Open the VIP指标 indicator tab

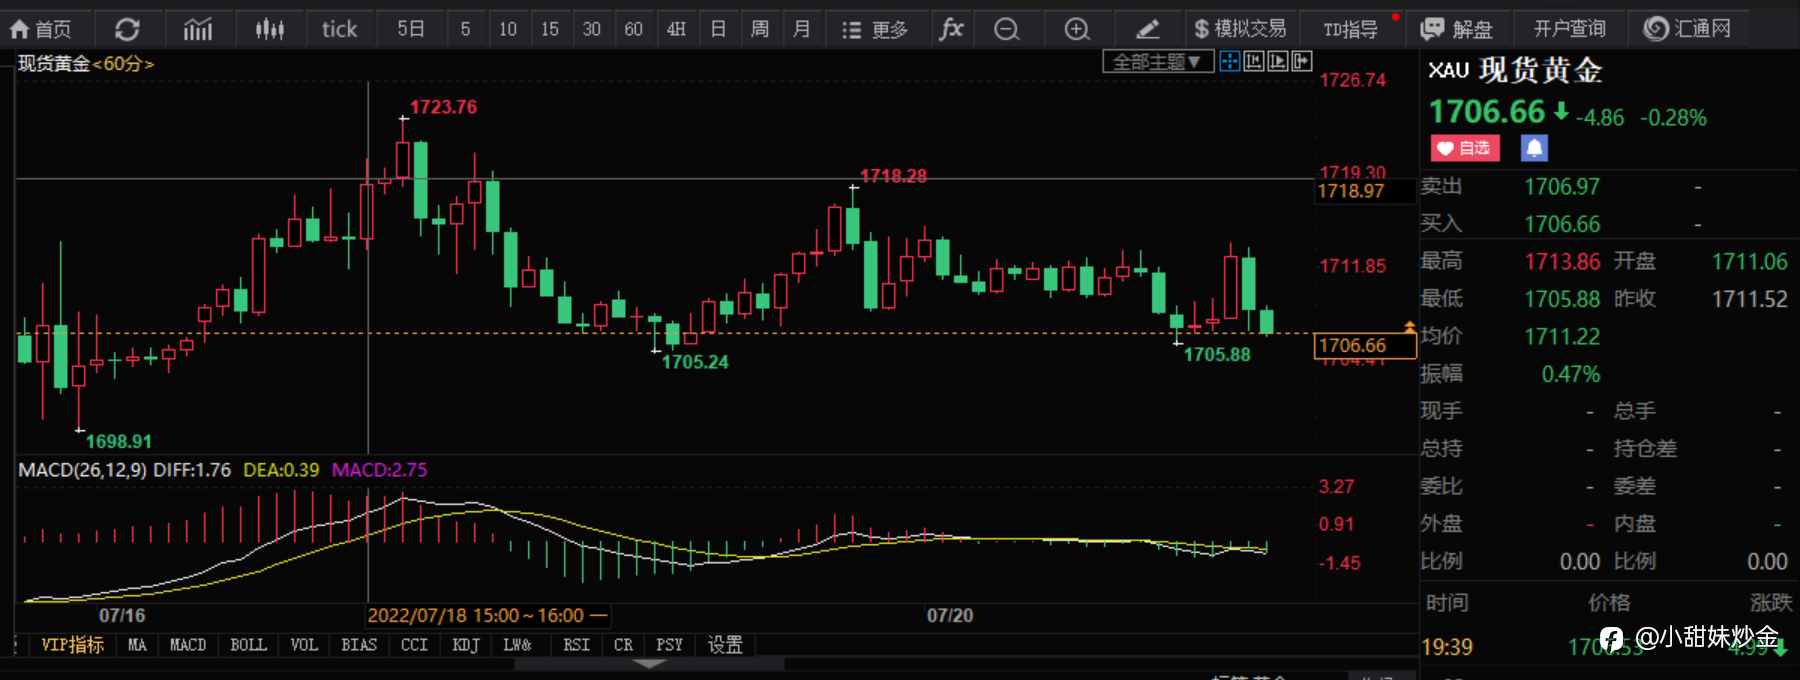tap(72, 645)
